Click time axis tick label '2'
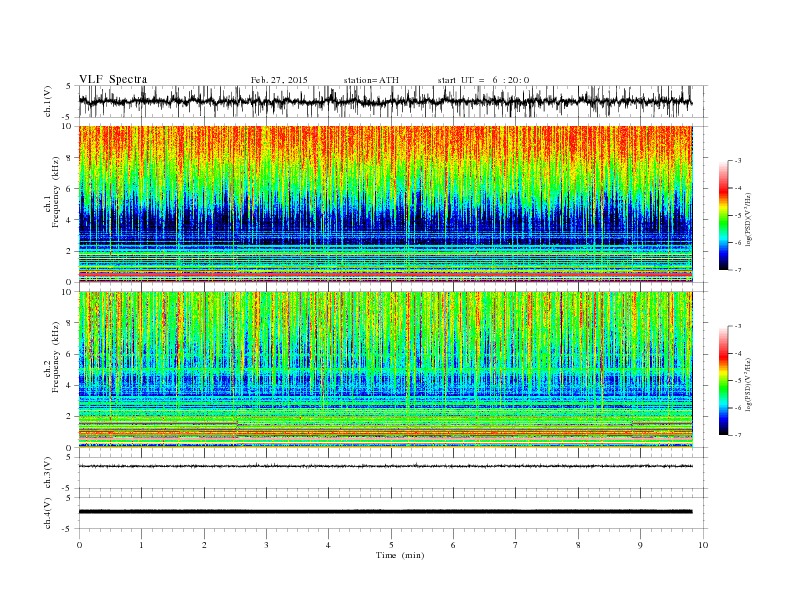The height and width of the screenshot is (612, 792). pyautogui.click(x=204, y=545)
